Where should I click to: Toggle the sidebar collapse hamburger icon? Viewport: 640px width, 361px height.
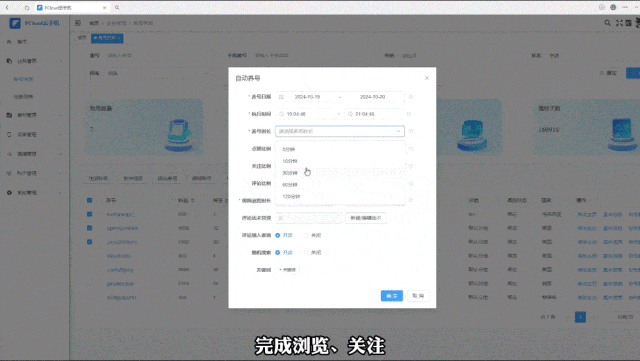(x=78, y=23)
